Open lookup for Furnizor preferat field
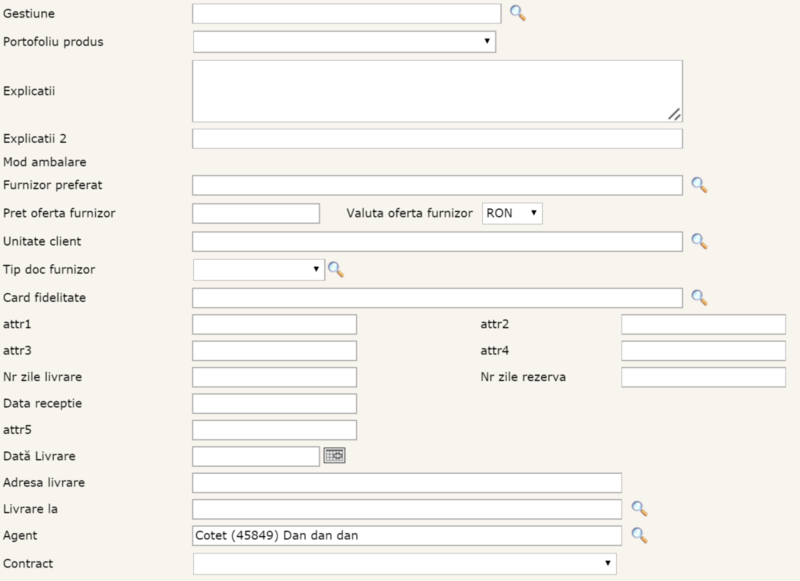Screen dimensions: 800x581 (699, 185)
